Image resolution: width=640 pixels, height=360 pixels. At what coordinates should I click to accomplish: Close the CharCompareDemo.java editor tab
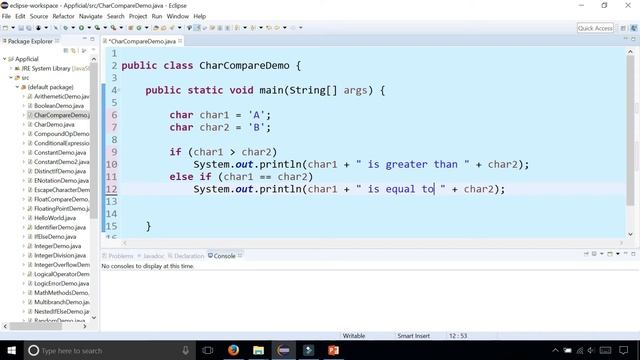point(180,41)
